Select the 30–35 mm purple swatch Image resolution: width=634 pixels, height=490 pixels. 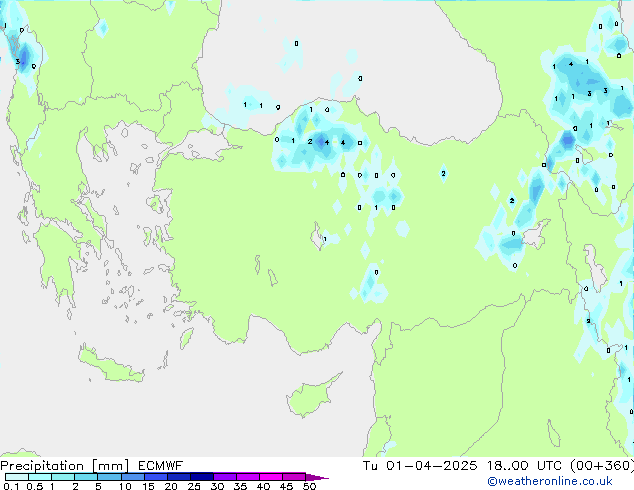[224, 477]
